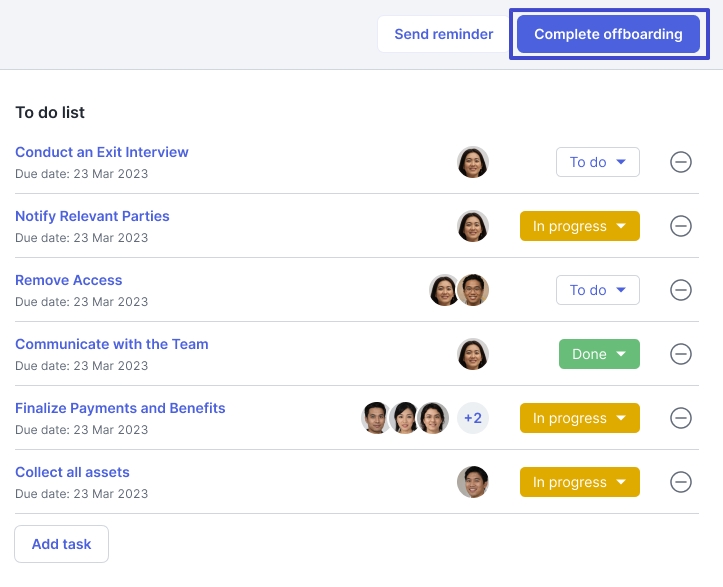
Task: Click minus icon for Remove Access task
Action: [681, 290]
